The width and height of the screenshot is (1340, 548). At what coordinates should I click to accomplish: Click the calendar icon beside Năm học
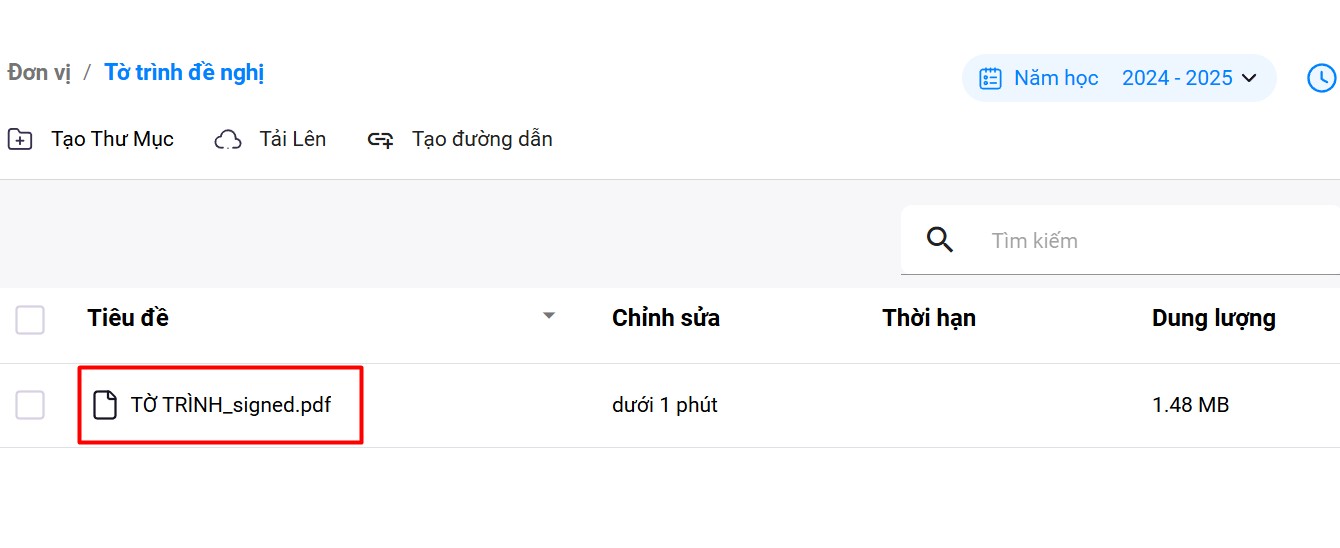coord(990,78)
